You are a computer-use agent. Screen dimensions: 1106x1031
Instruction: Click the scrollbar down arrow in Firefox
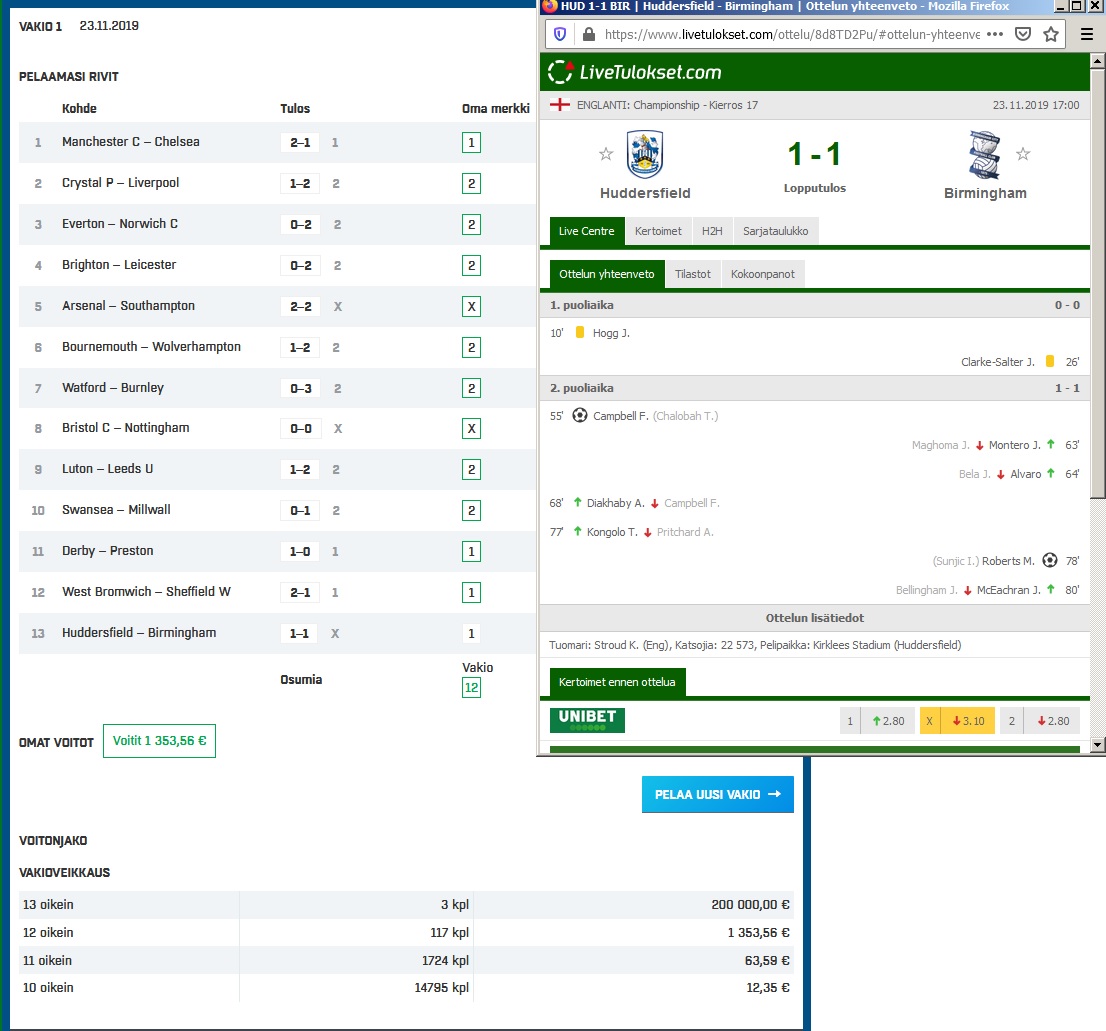click(x=1097, y=745)
